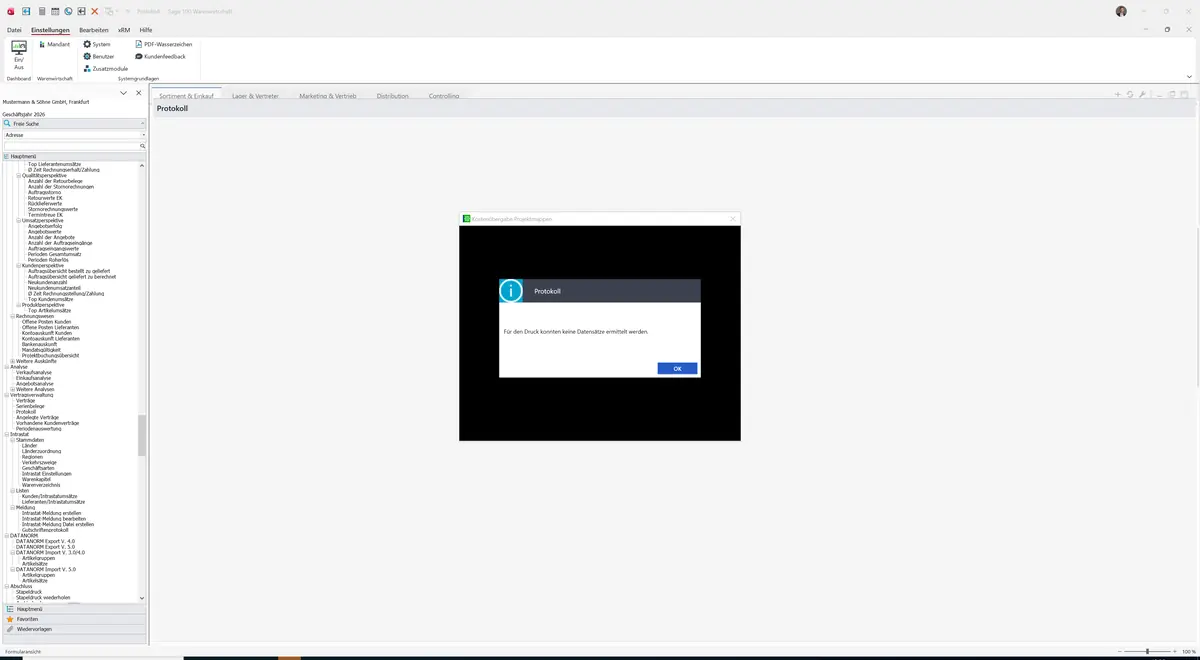This screenshot has height=660, width=1200.
Task: Open the PDF-Wasserzeichen option
Action: point(164,45)
